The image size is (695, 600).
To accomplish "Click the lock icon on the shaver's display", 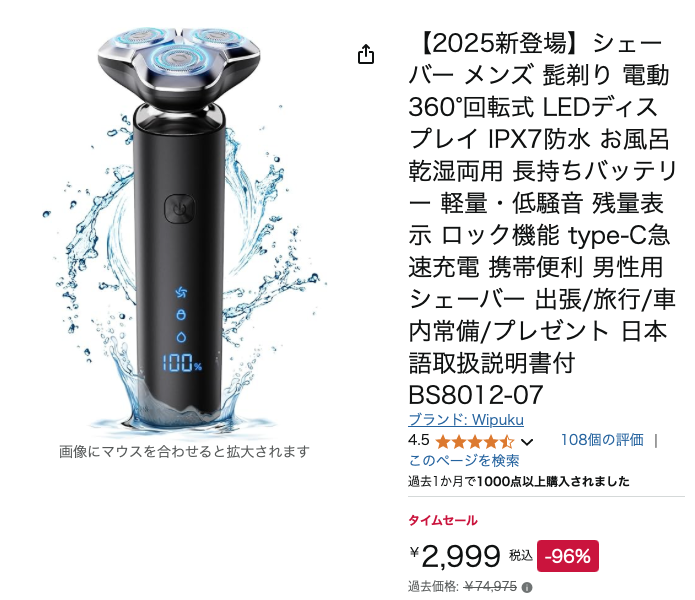I will [x=181, y=315].
